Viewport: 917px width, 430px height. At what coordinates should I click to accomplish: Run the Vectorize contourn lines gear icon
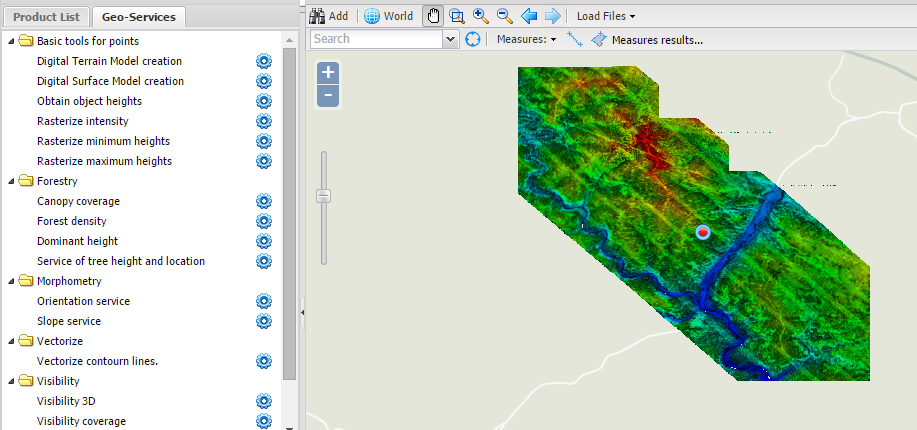[264, 361]
